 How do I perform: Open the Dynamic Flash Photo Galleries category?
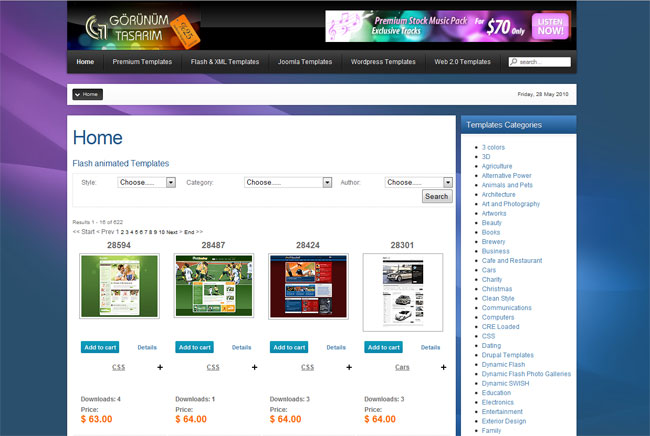click(526, 374)
